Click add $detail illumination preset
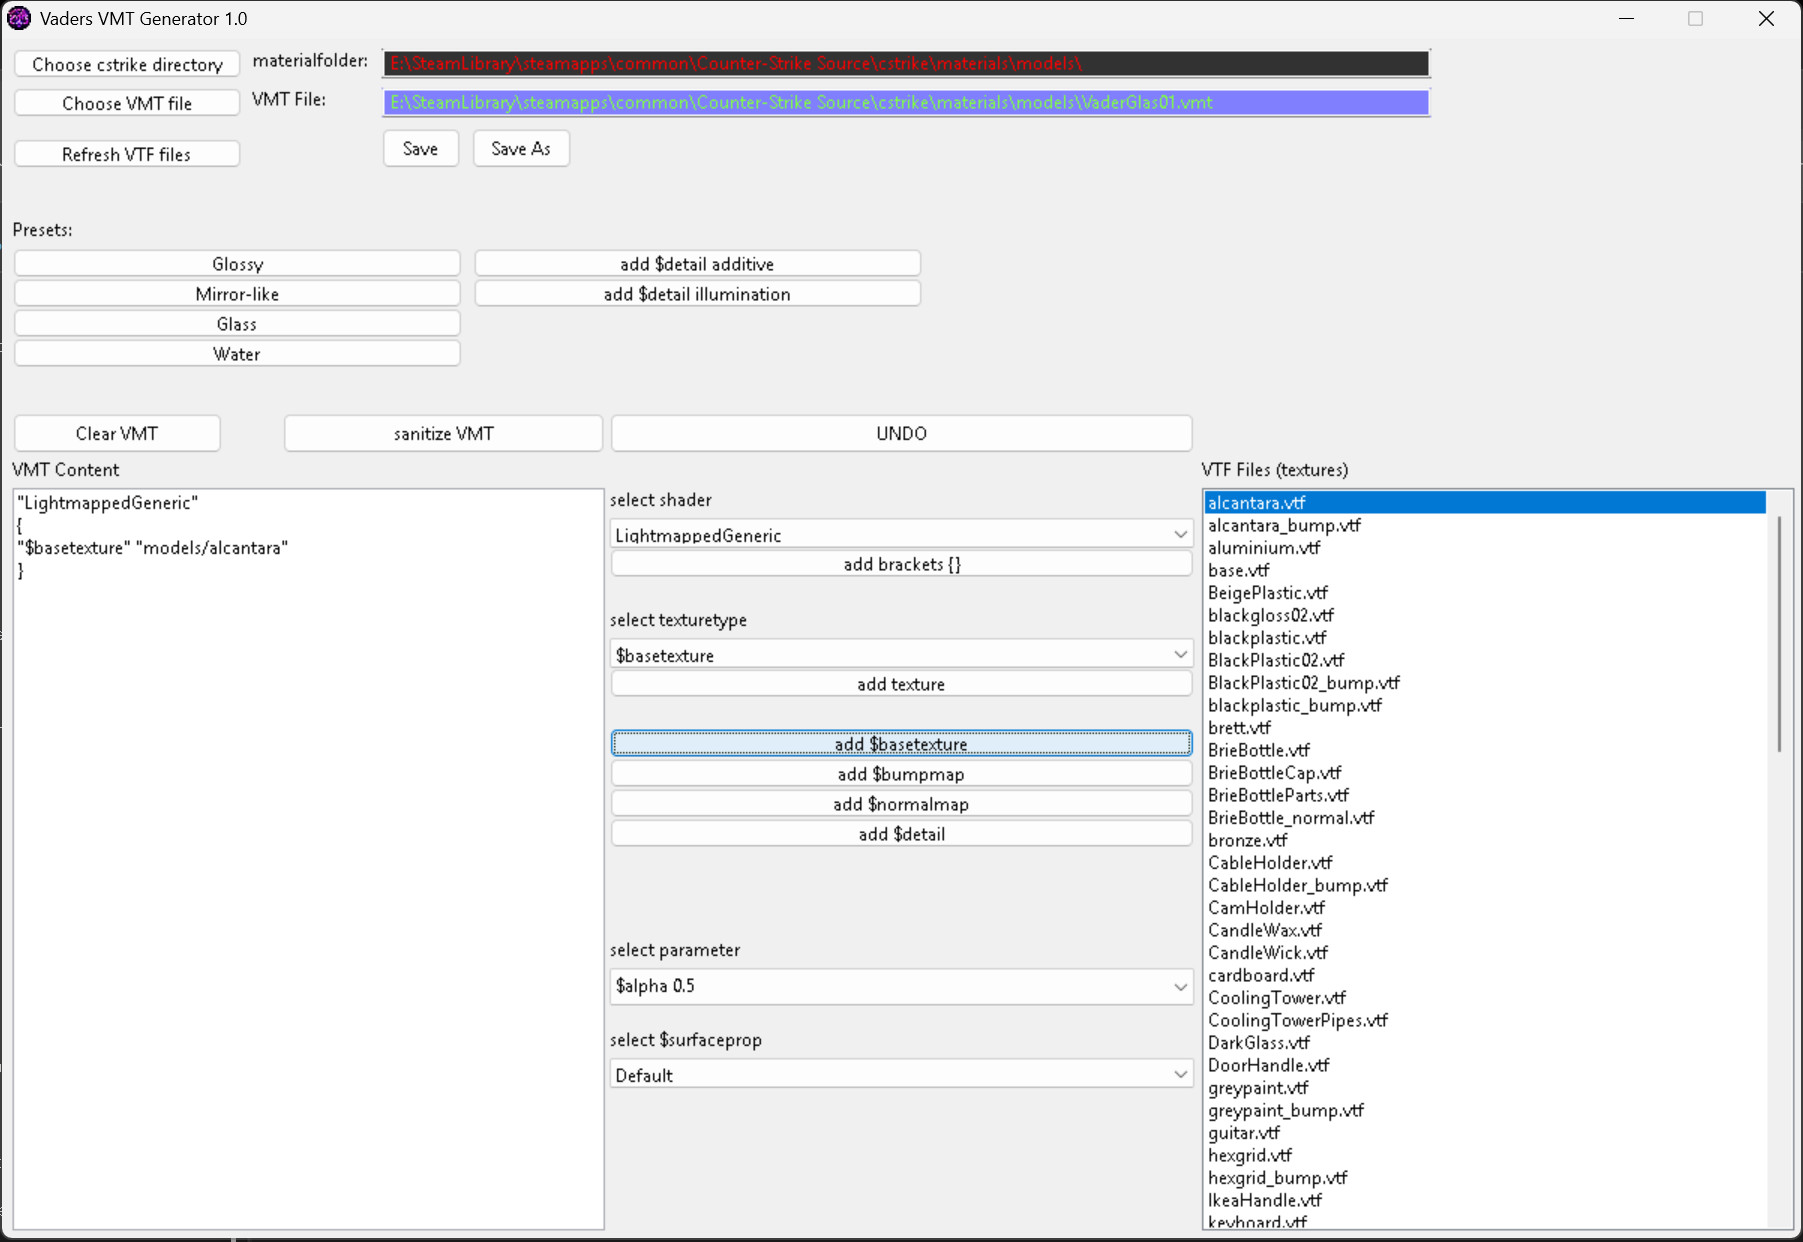1803x1242 pixels. coord(697,294)
